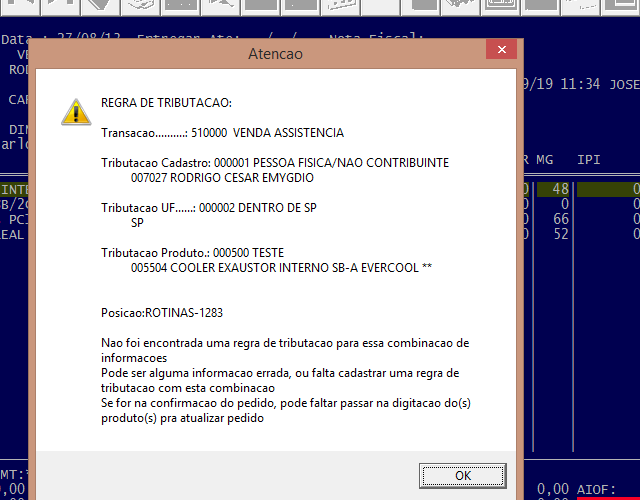Click the REGRA DE TRIBUTACAO heading
The image size is (640, 500).
[x=167, y=103]
